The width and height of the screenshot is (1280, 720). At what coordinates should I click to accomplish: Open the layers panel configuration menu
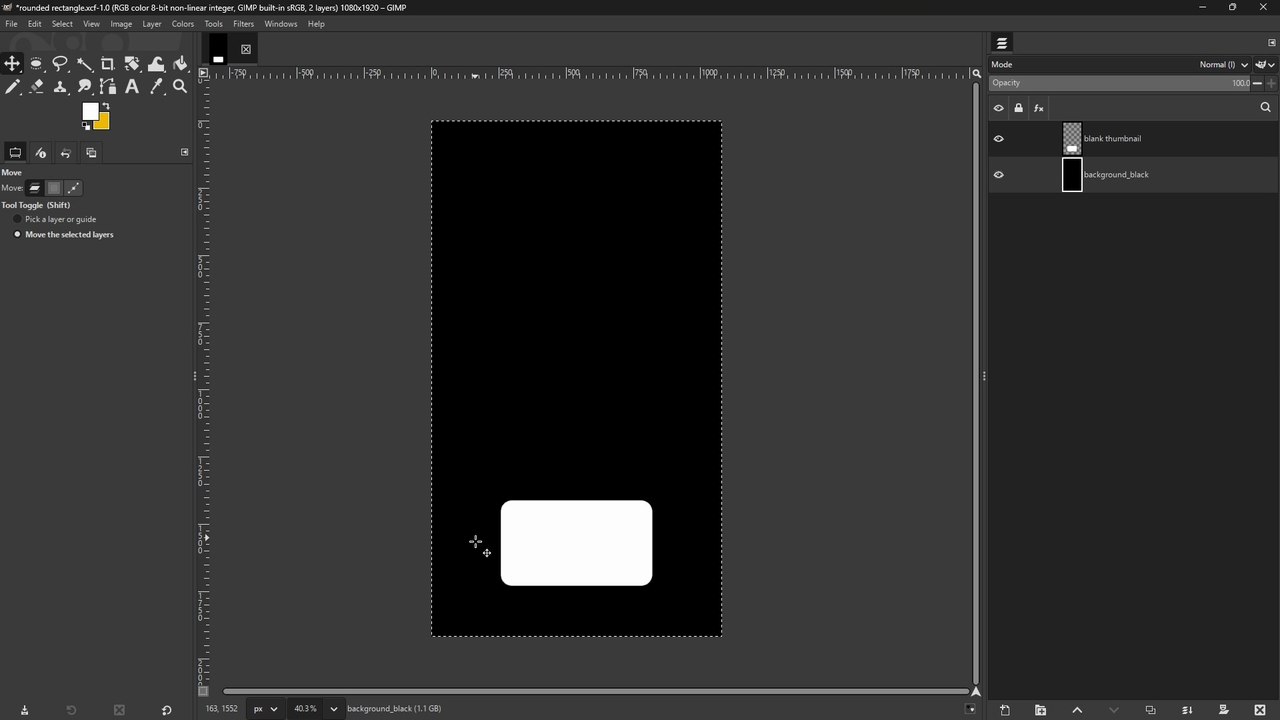pos(1272,43)
